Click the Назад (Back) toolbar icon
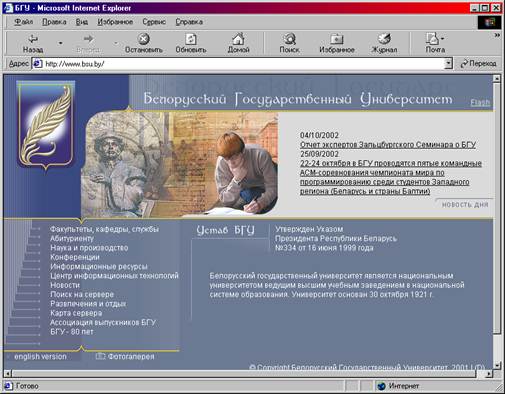505x394 pixels. (x=33, y=39)
